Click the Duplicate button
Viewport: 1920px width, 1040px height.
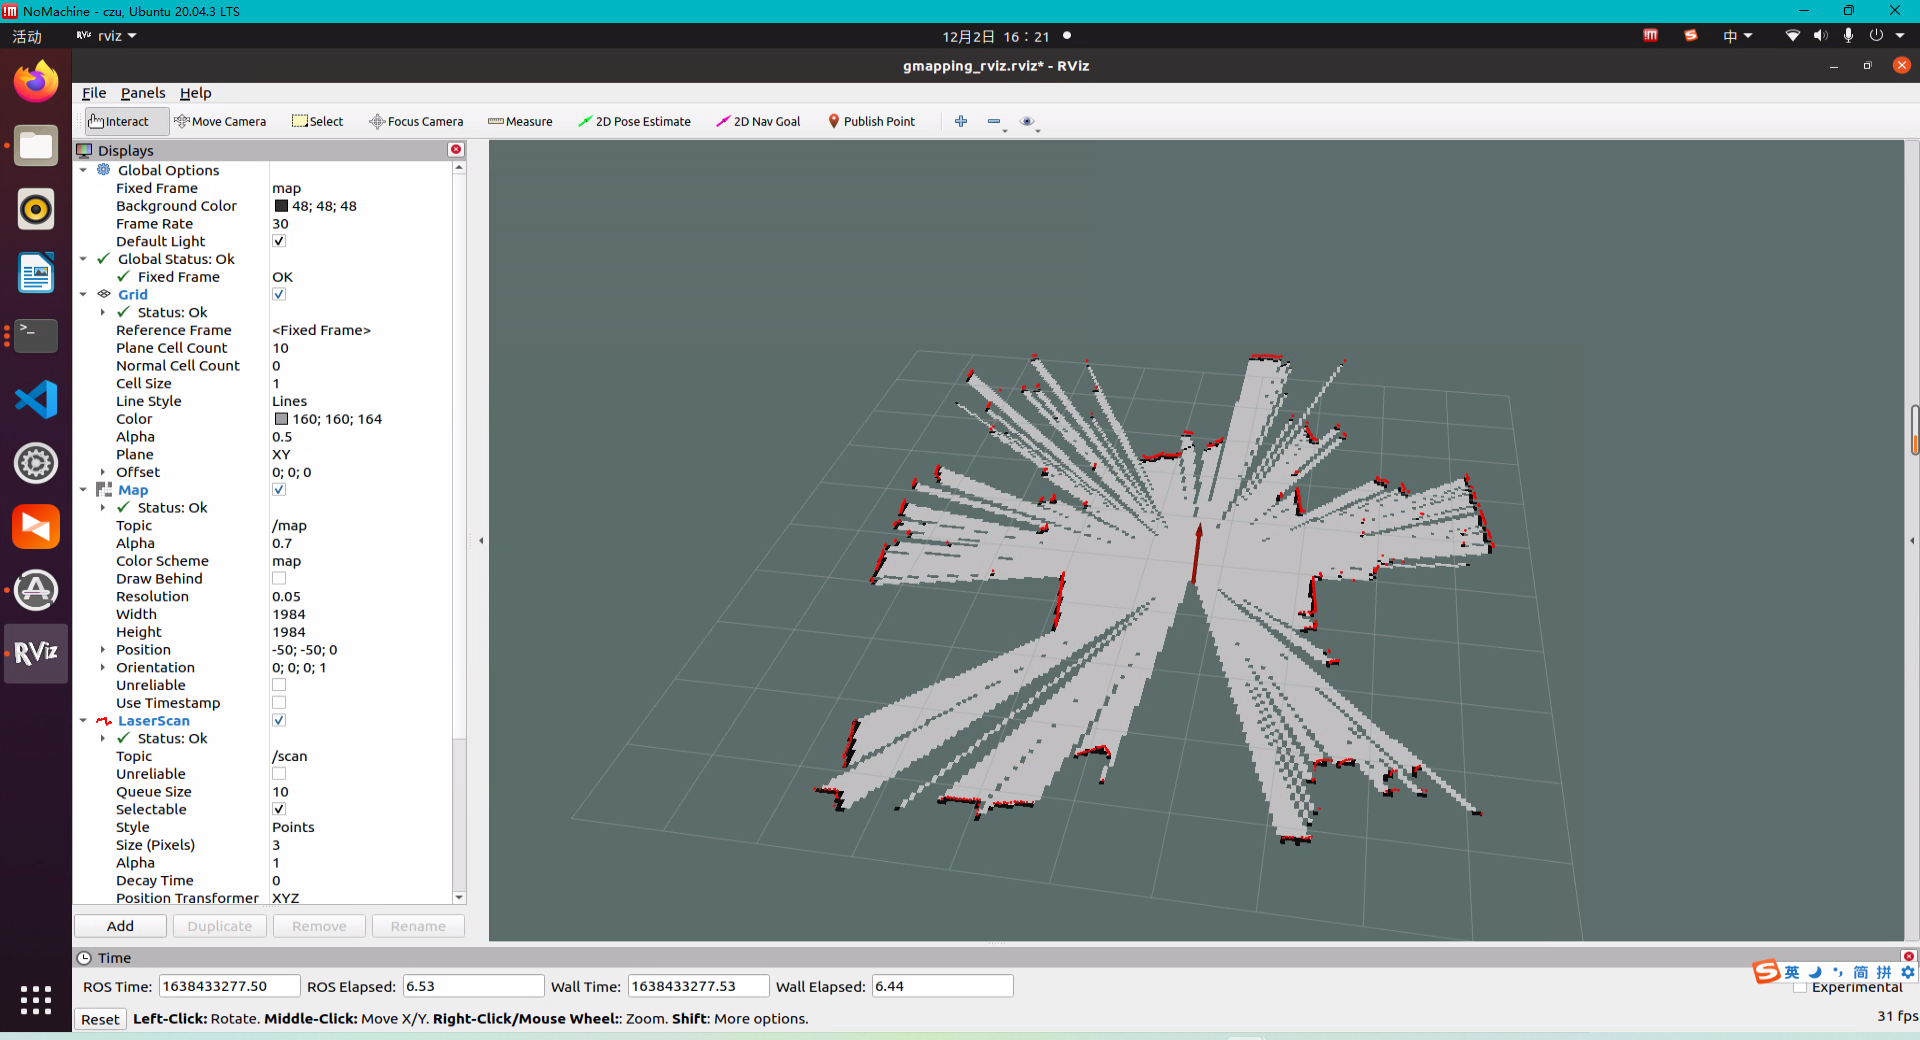[x=220, y=926]
